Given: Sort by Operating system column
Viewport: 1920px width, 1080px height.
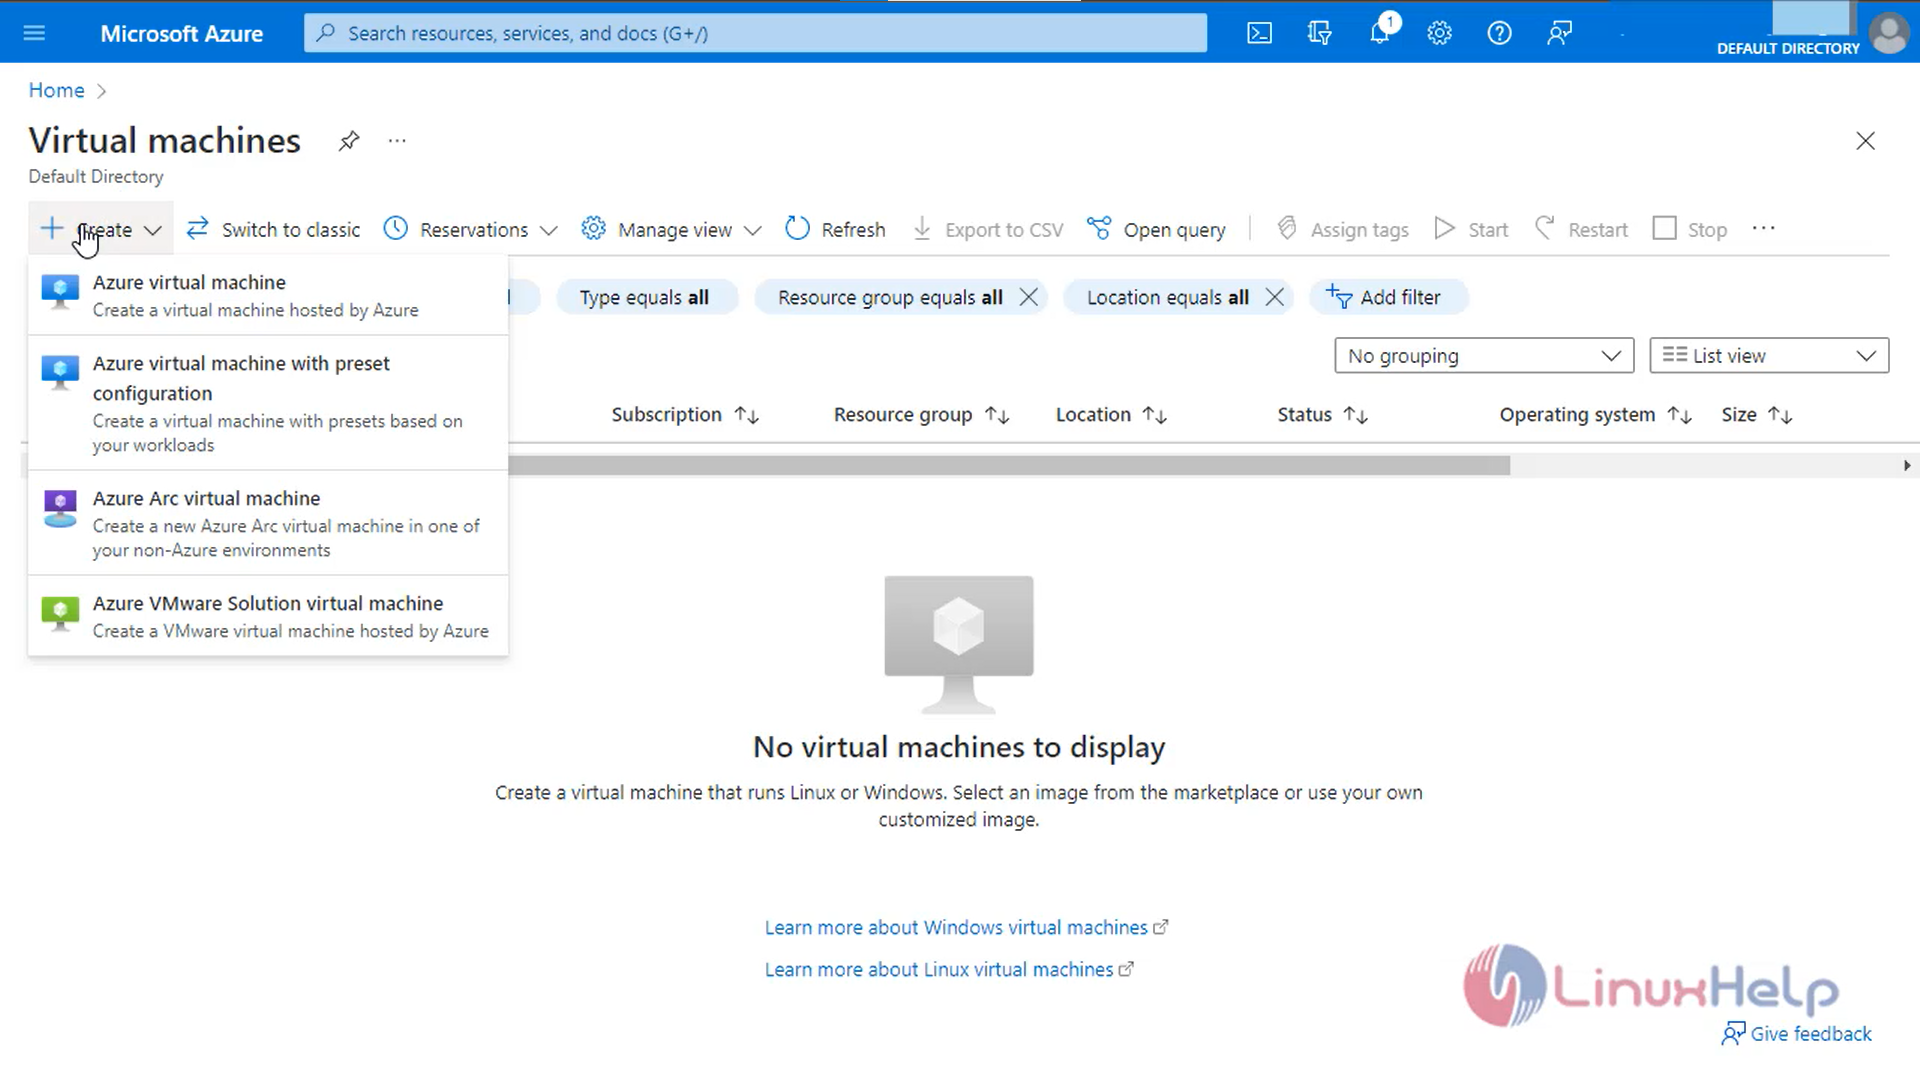Looking at the screenshot, I should pos(1595,414).
